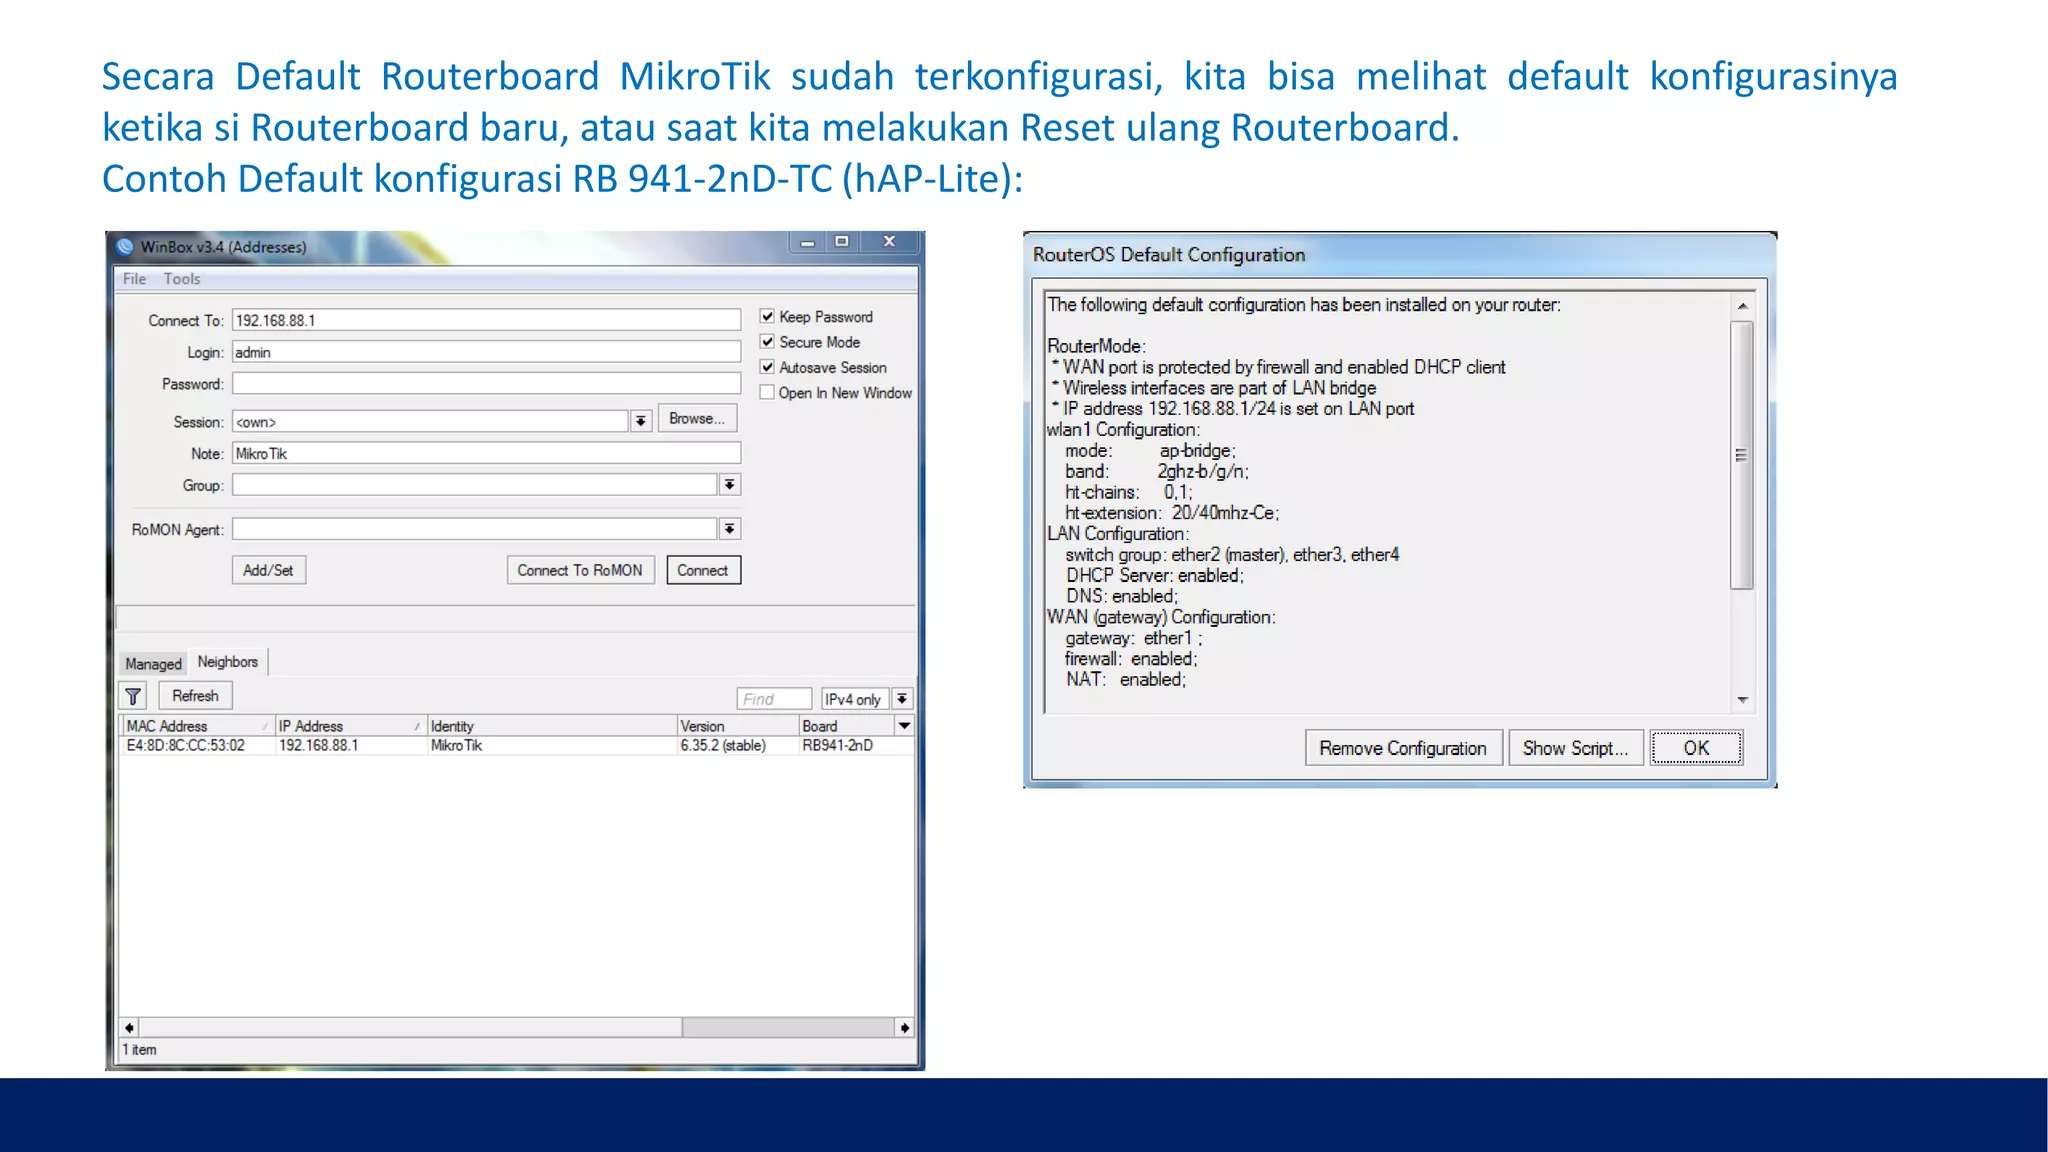The image size is (2048, 1152).
Task: Click the Group combo box field
Action: click(475, 485)
